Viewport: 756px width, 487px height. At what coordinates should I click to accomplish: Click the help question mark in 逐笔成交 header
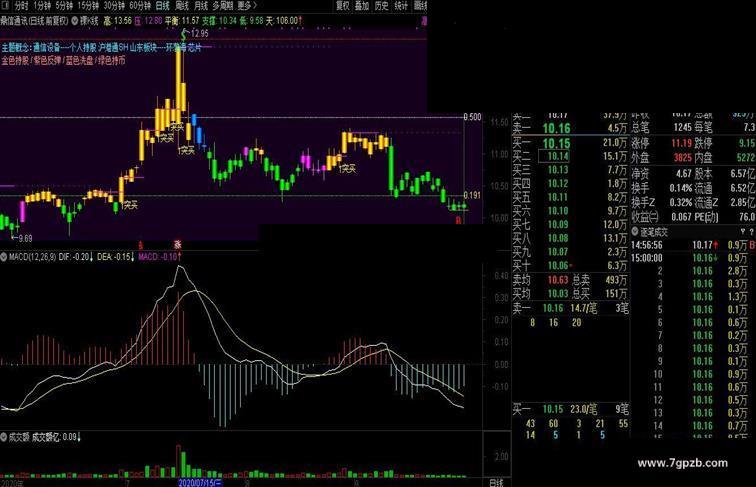(x=752, y=231)
